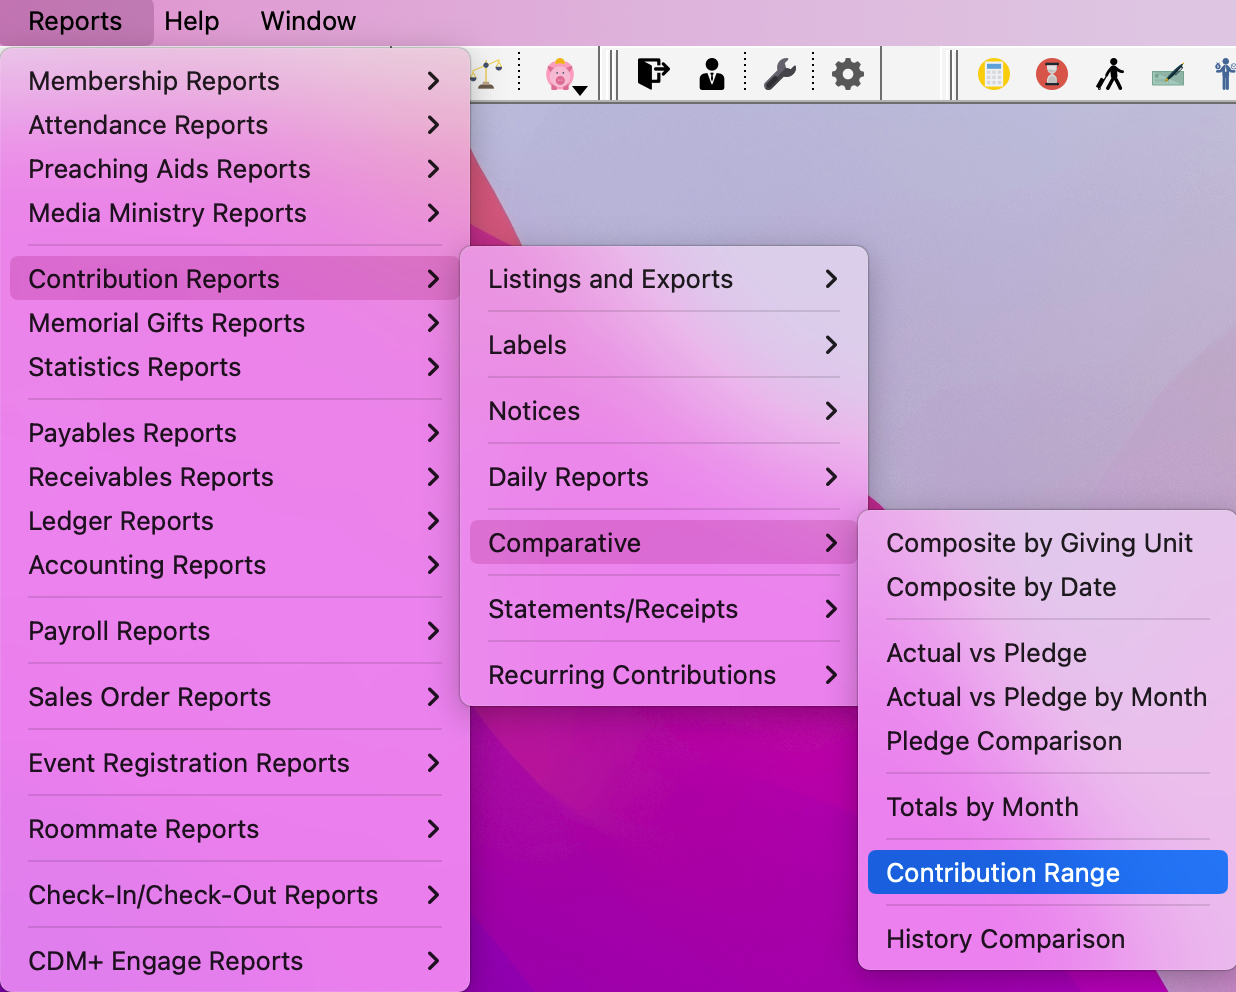Expand the Statements/Receipts submenu
1236x992 pixels.
(x=663, y=609)
